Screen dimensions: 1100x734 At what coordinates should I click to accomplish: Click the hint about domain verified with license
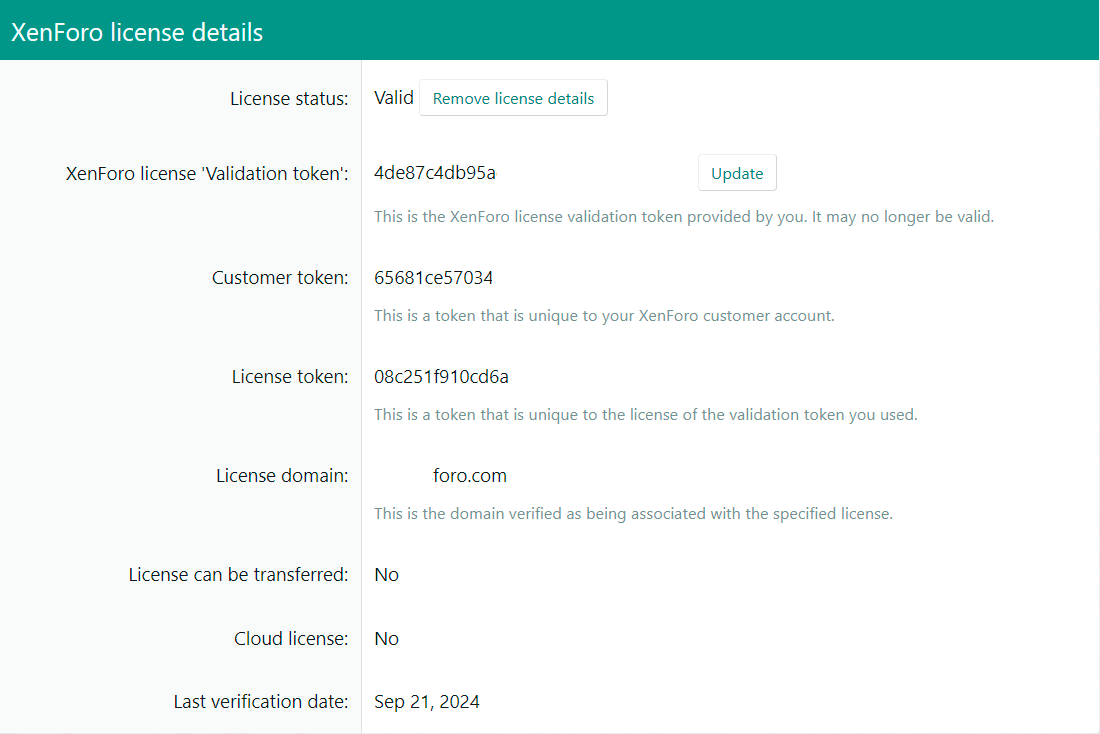click(x=633, y=514)
